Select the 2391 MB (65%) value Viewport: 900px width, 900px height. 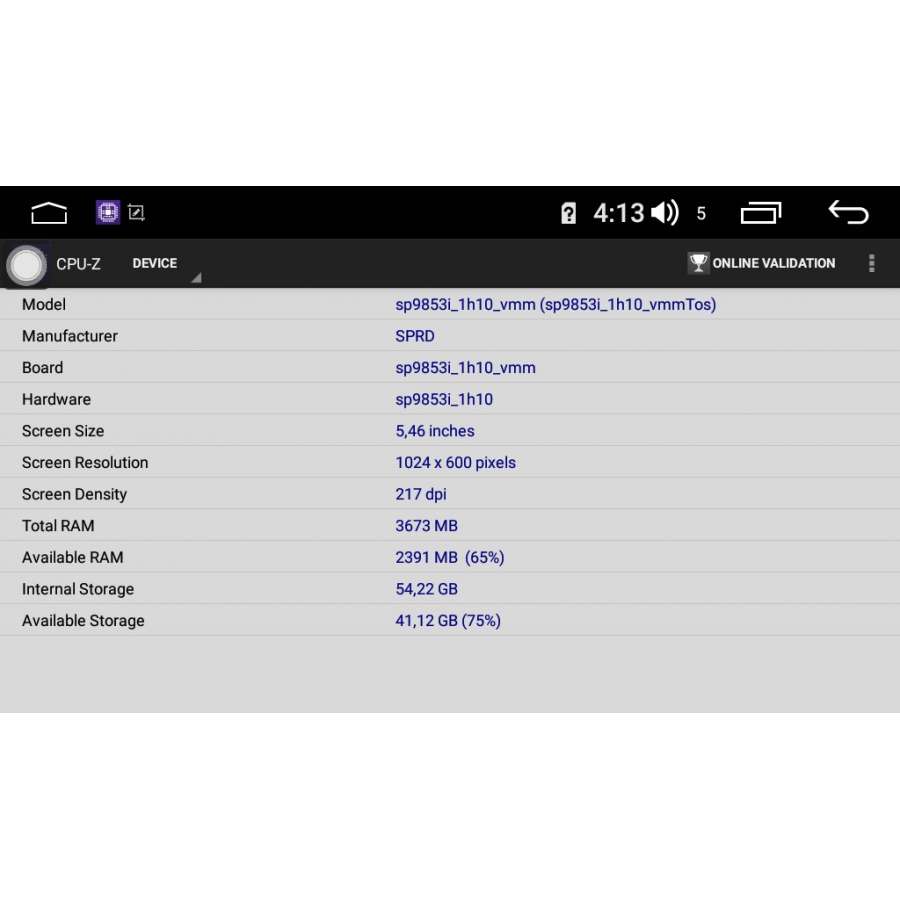coord(449,557)
